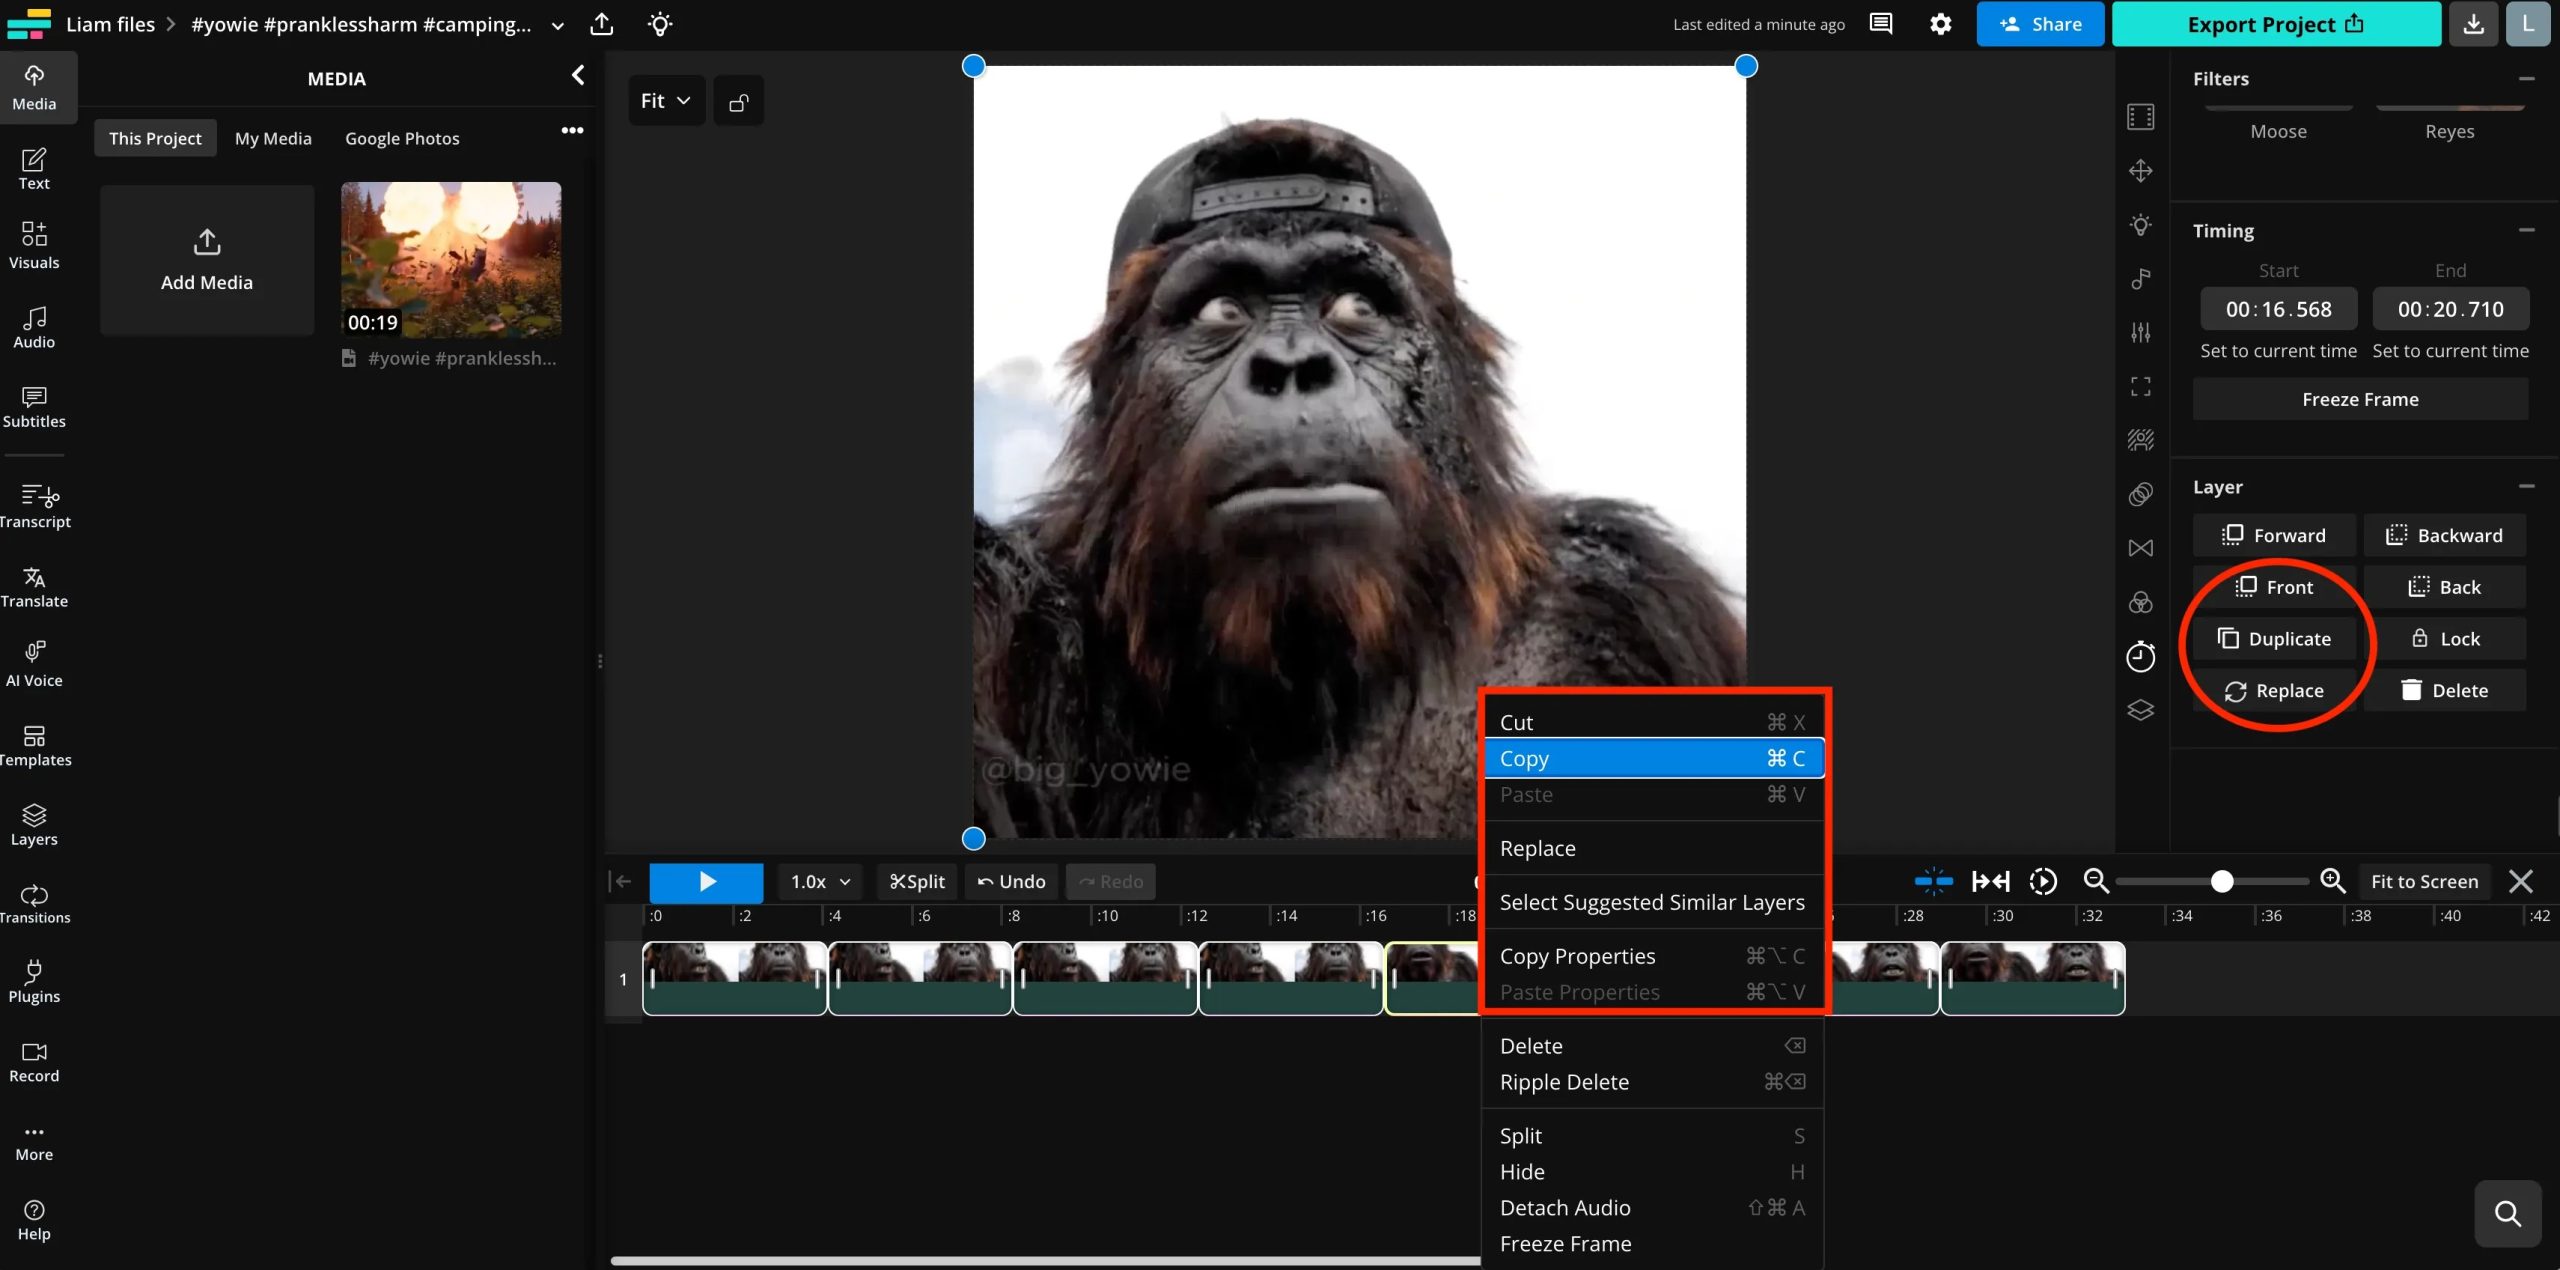Select the 00:19 video thumbnail in media
The width and height of the screenshot is (2560, 1270).
point(451,259)
